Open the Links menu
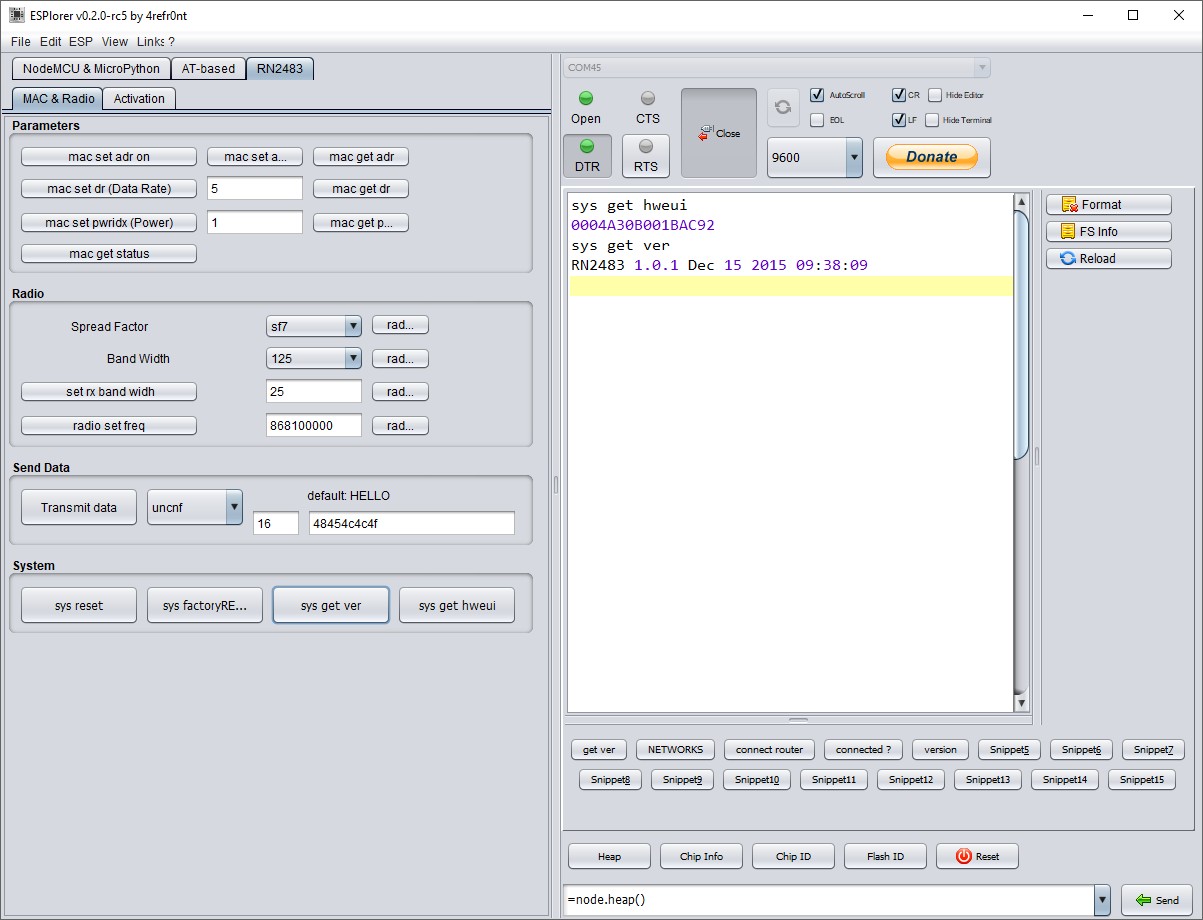Viewport: 1203px width, 920px height. (x=151, y=41)
